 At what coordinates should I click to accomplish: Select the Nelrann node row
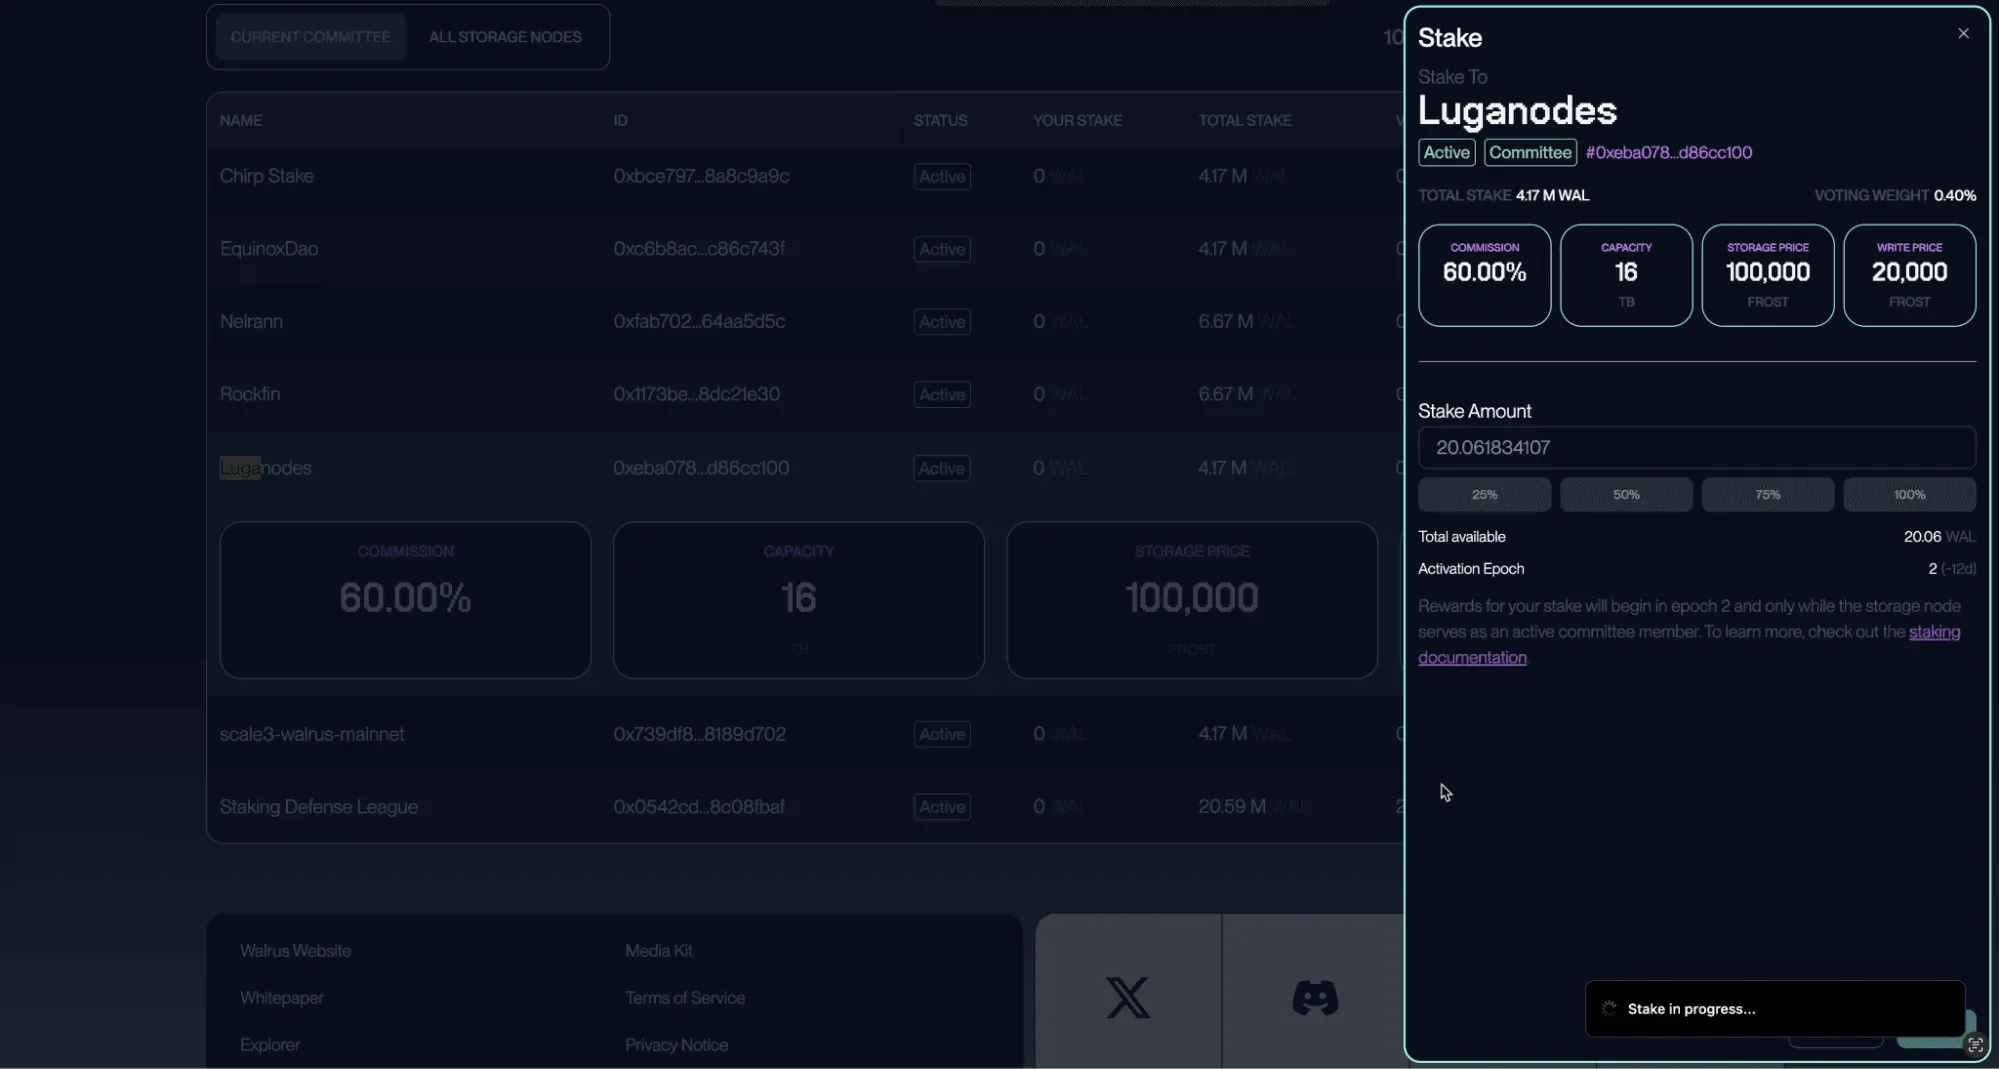(x=805, y=322)
